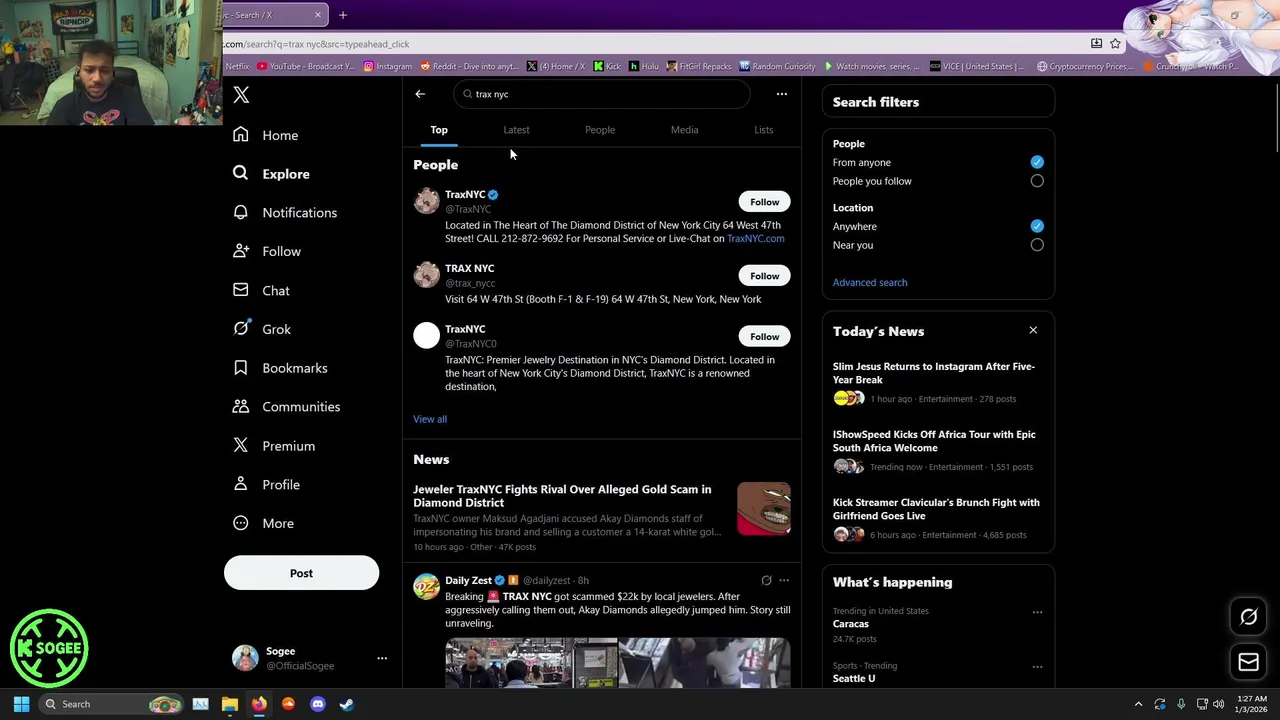Switch to the Media search tab
The height and width of the screenshot is (720, 1280).
click(x=685, y=130)
